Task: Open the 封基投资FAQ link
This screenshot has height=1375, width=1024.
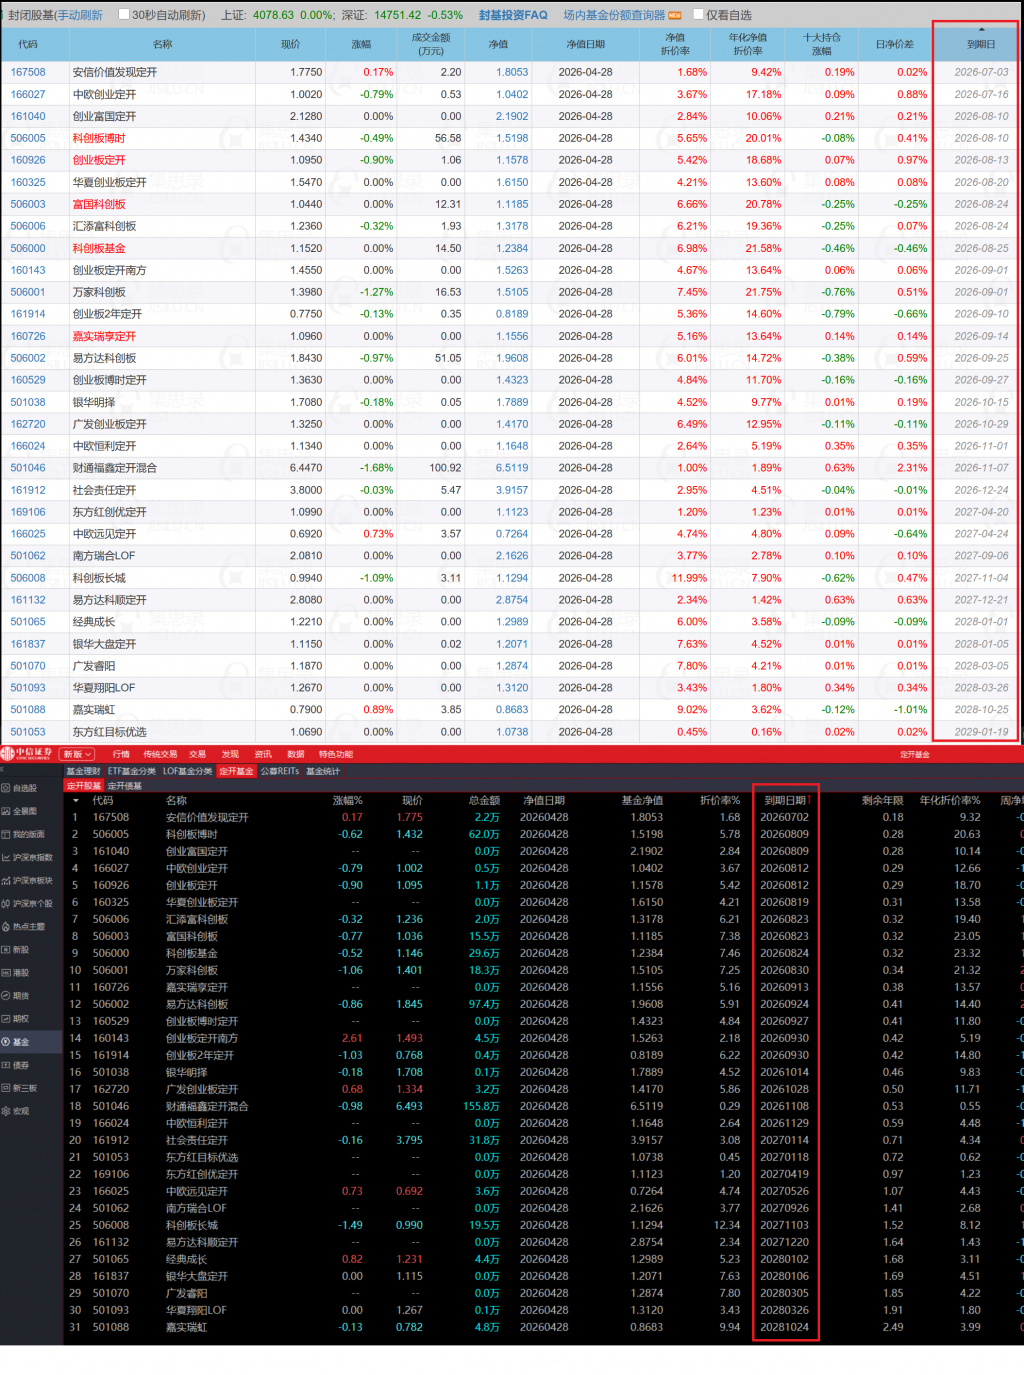Action: pos(513,15)
